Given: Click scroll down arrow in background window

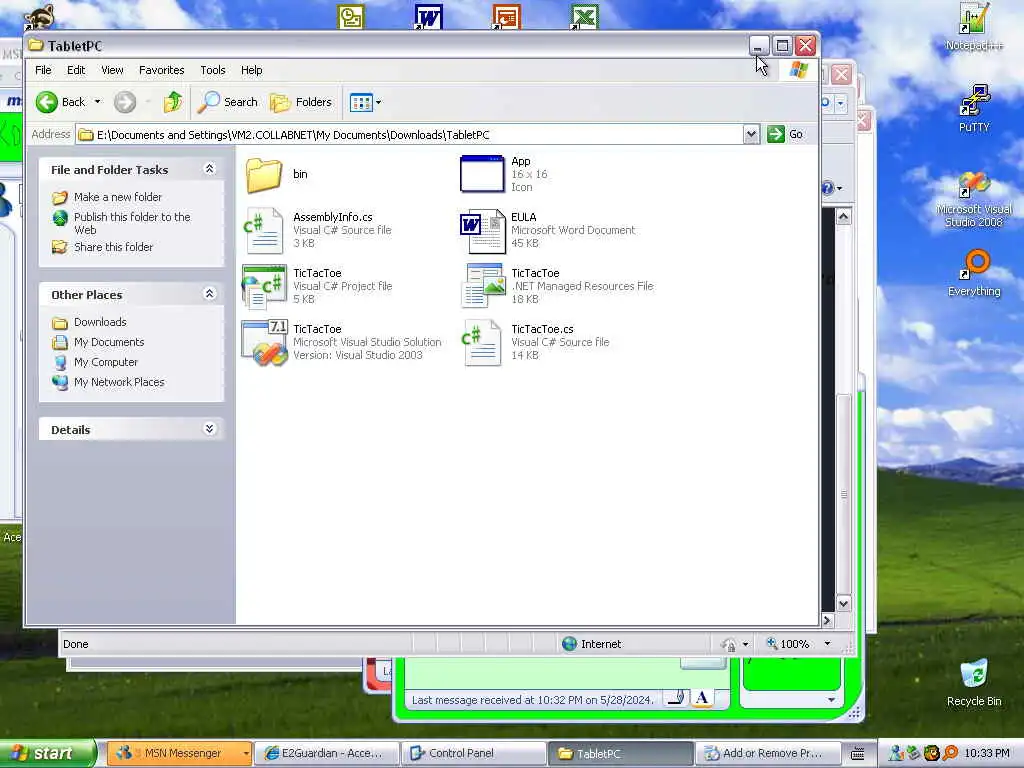Looking at the screenshot, I should (x=843, y=603).
